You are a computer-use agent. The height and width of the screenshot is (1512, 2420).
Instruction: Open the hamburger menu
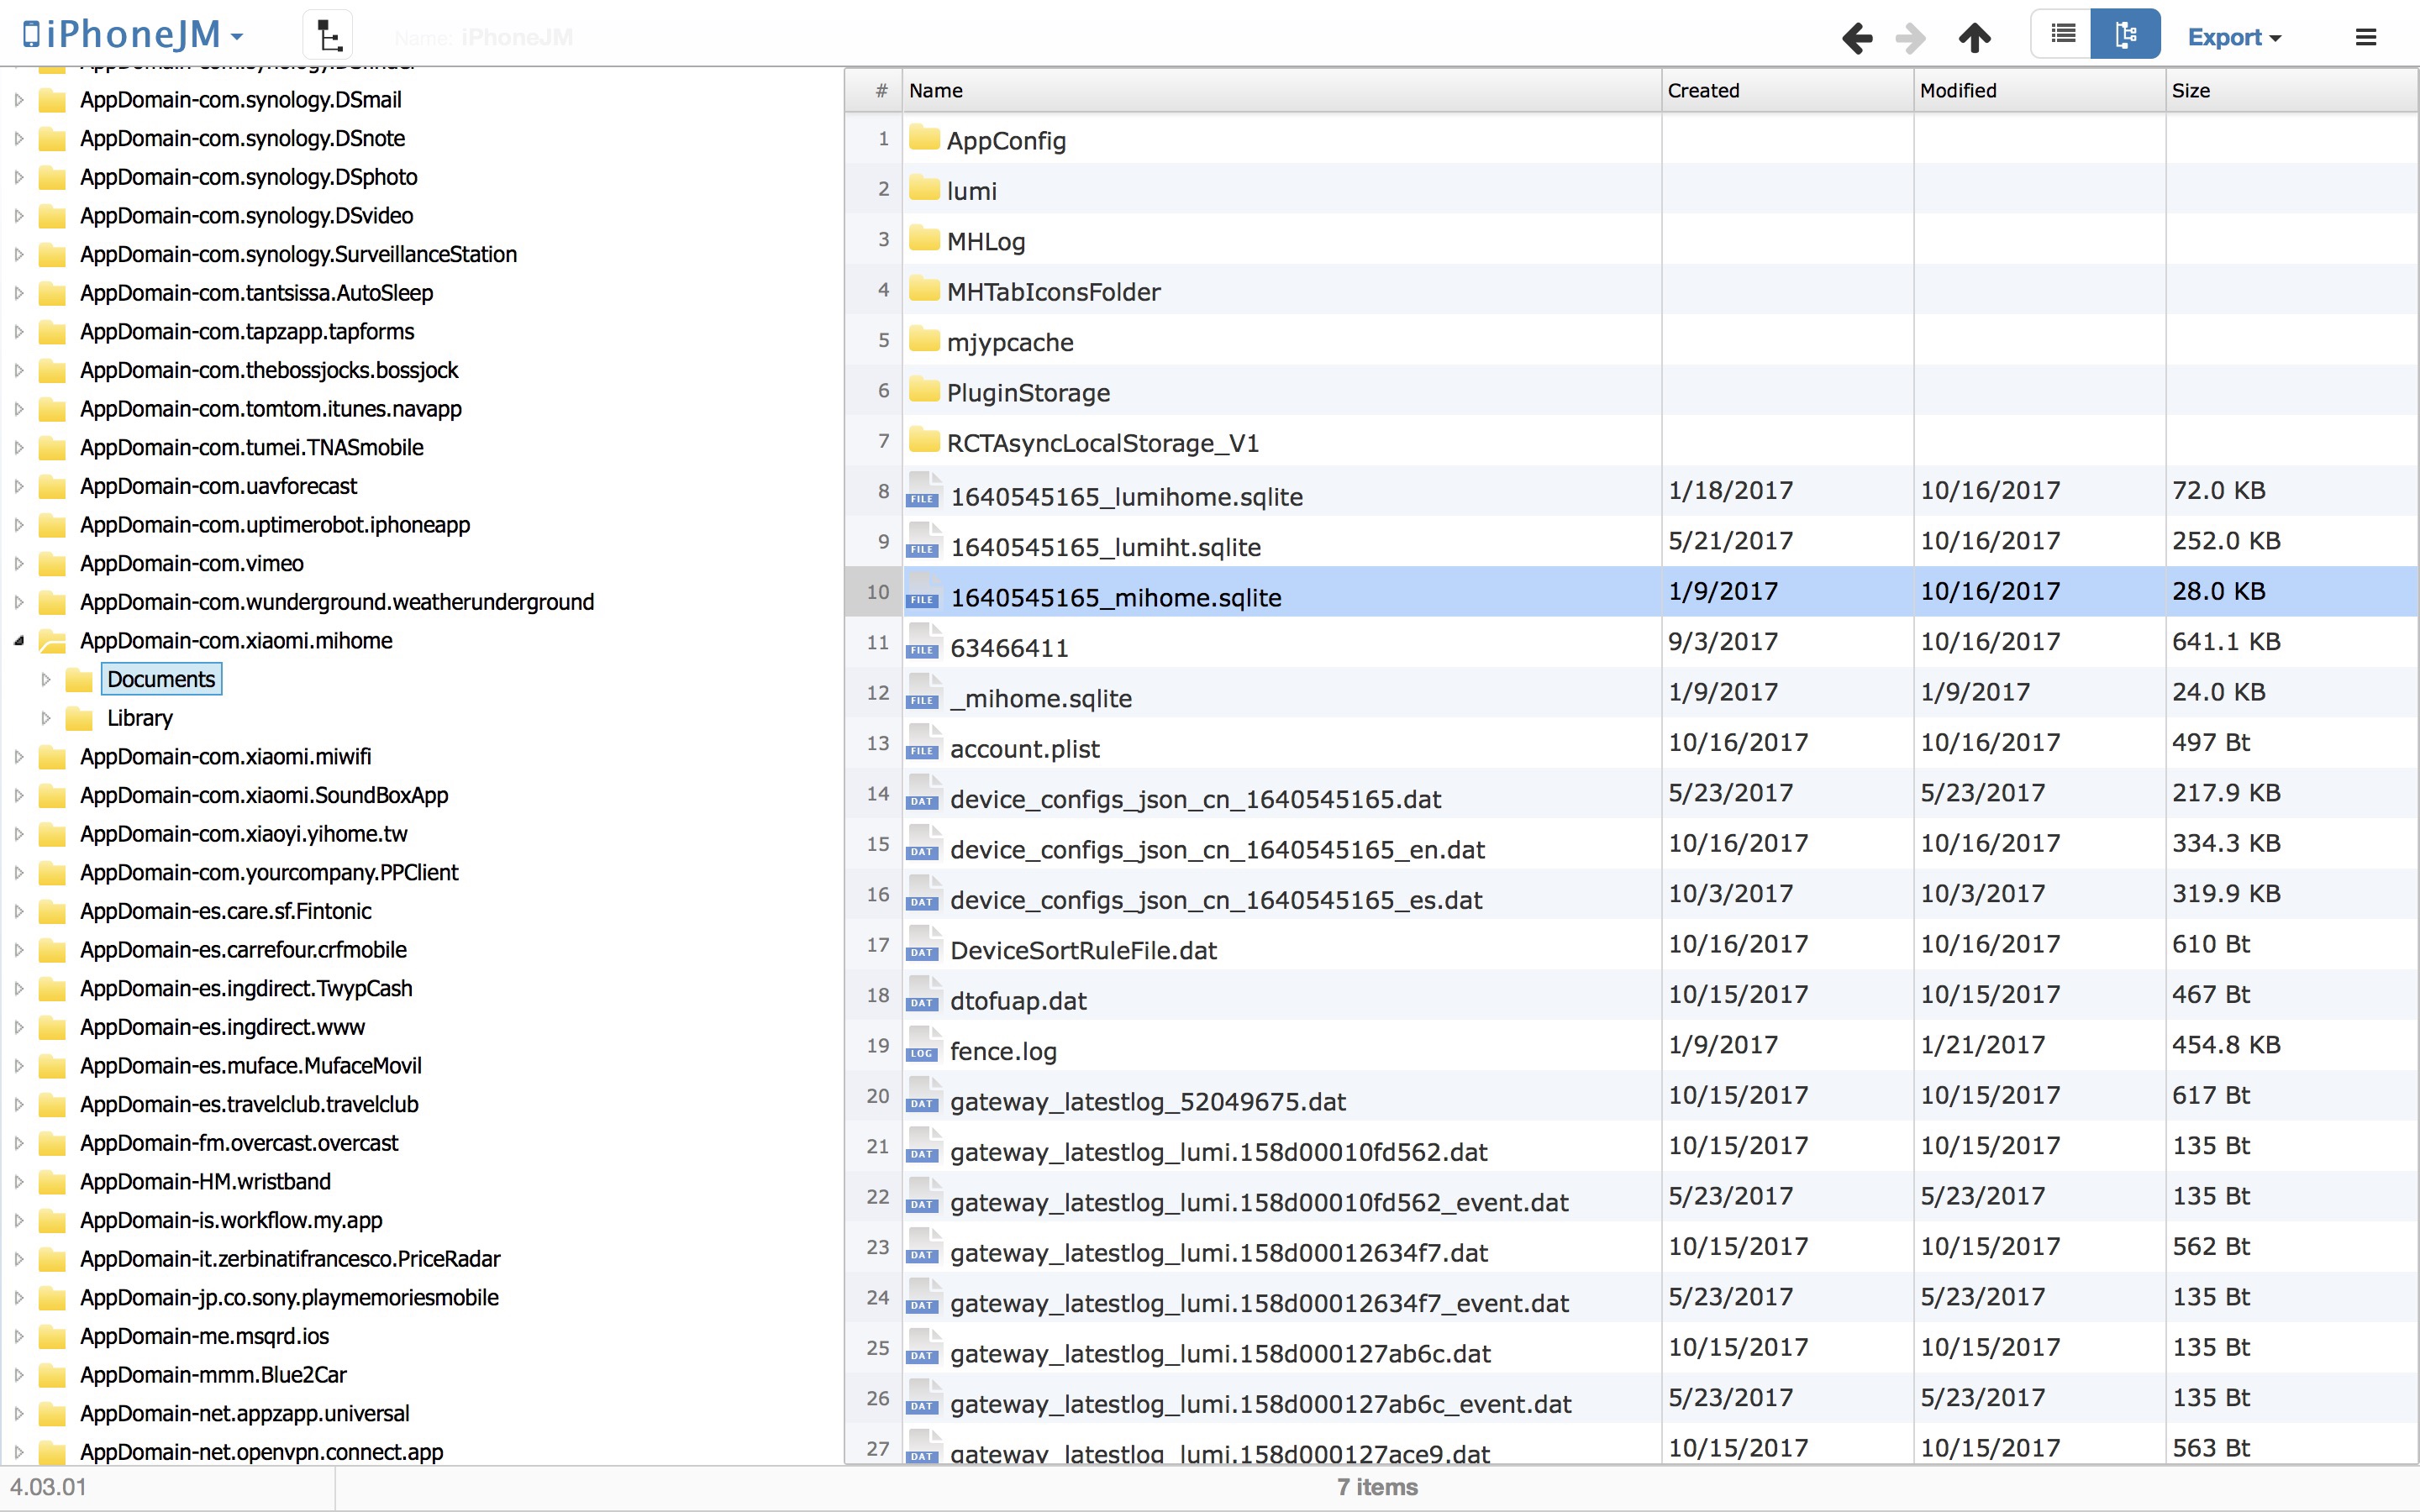tap(2366, 37)
